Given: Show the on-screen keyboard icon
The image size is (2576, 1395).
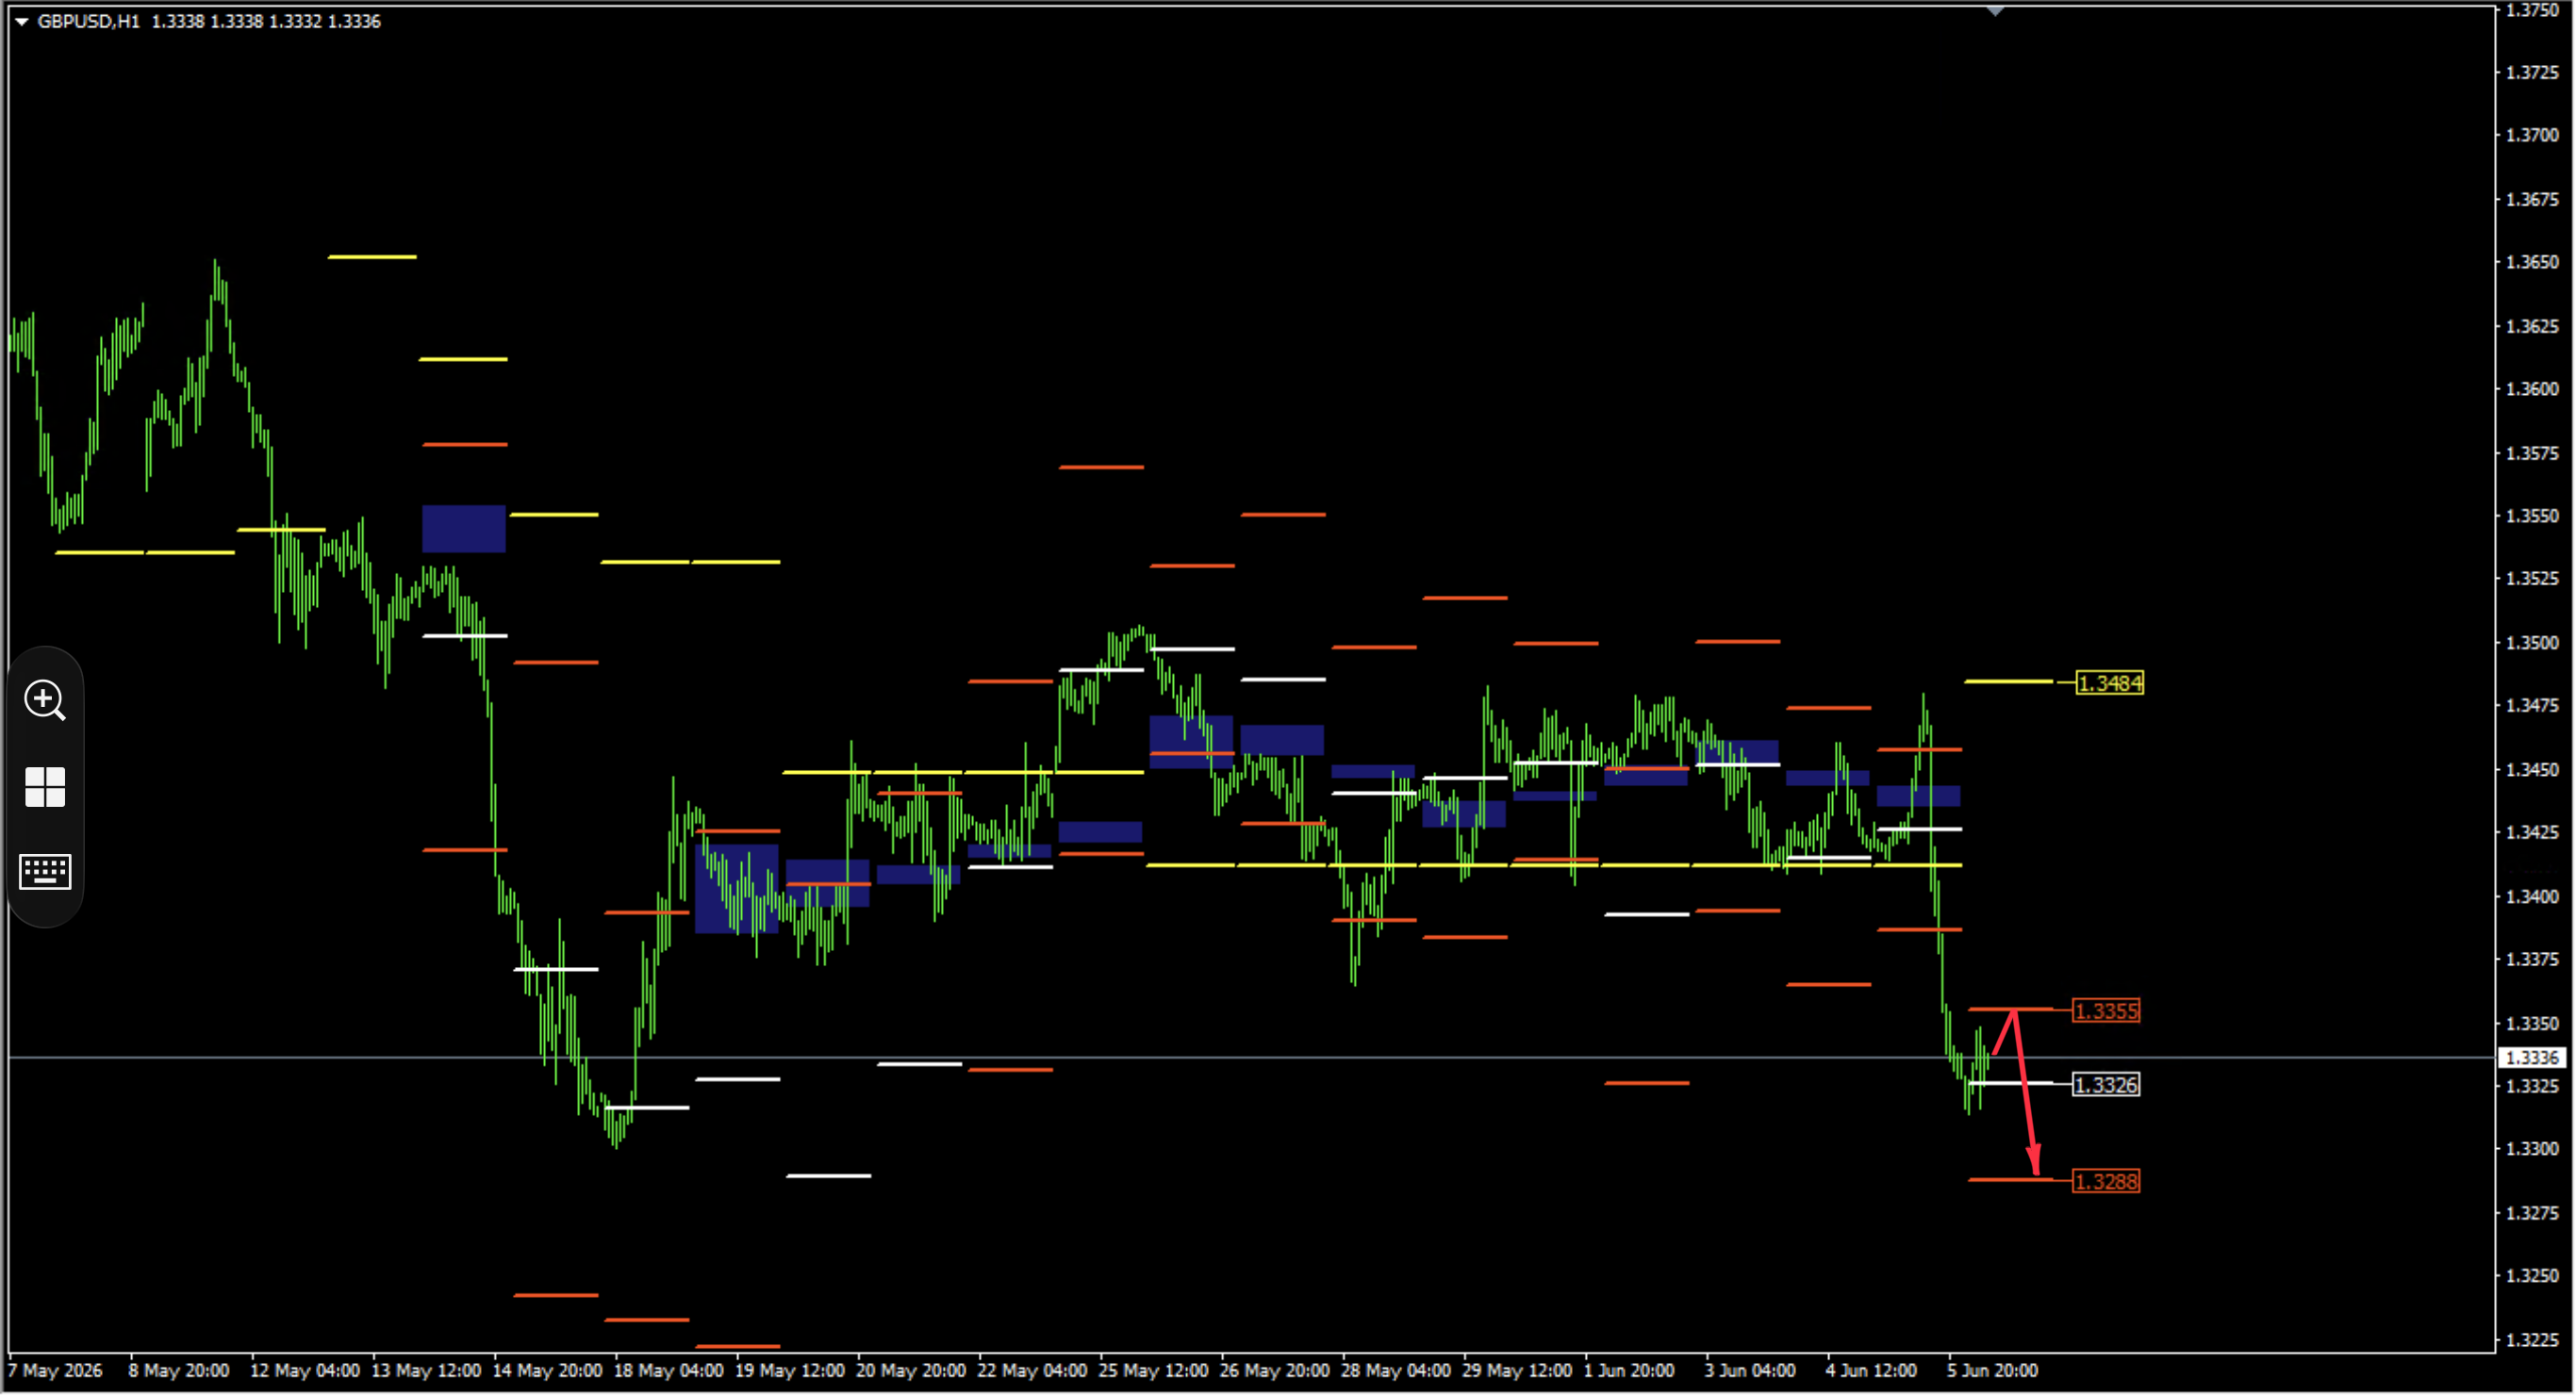Looking at the screenshot, I should pos(45,872).
